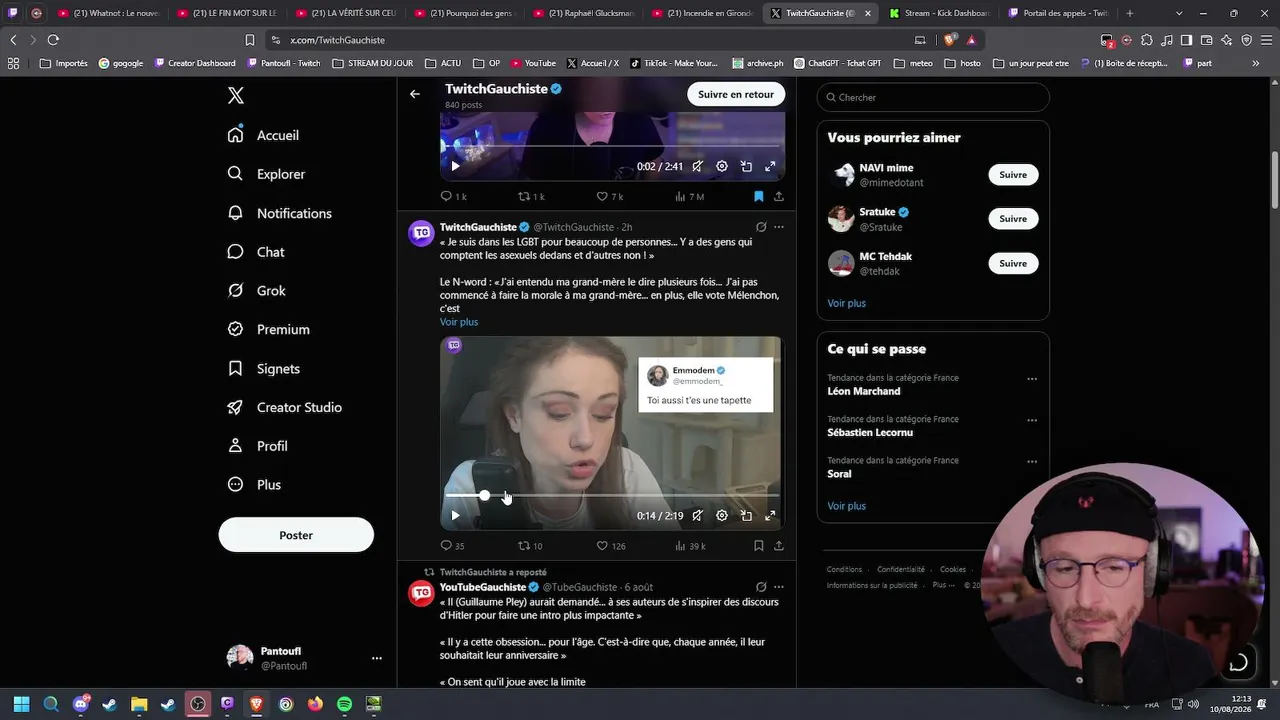Open the Emmodem video thumbnail
Screen dimensions: 1280x720
point(611,433)
